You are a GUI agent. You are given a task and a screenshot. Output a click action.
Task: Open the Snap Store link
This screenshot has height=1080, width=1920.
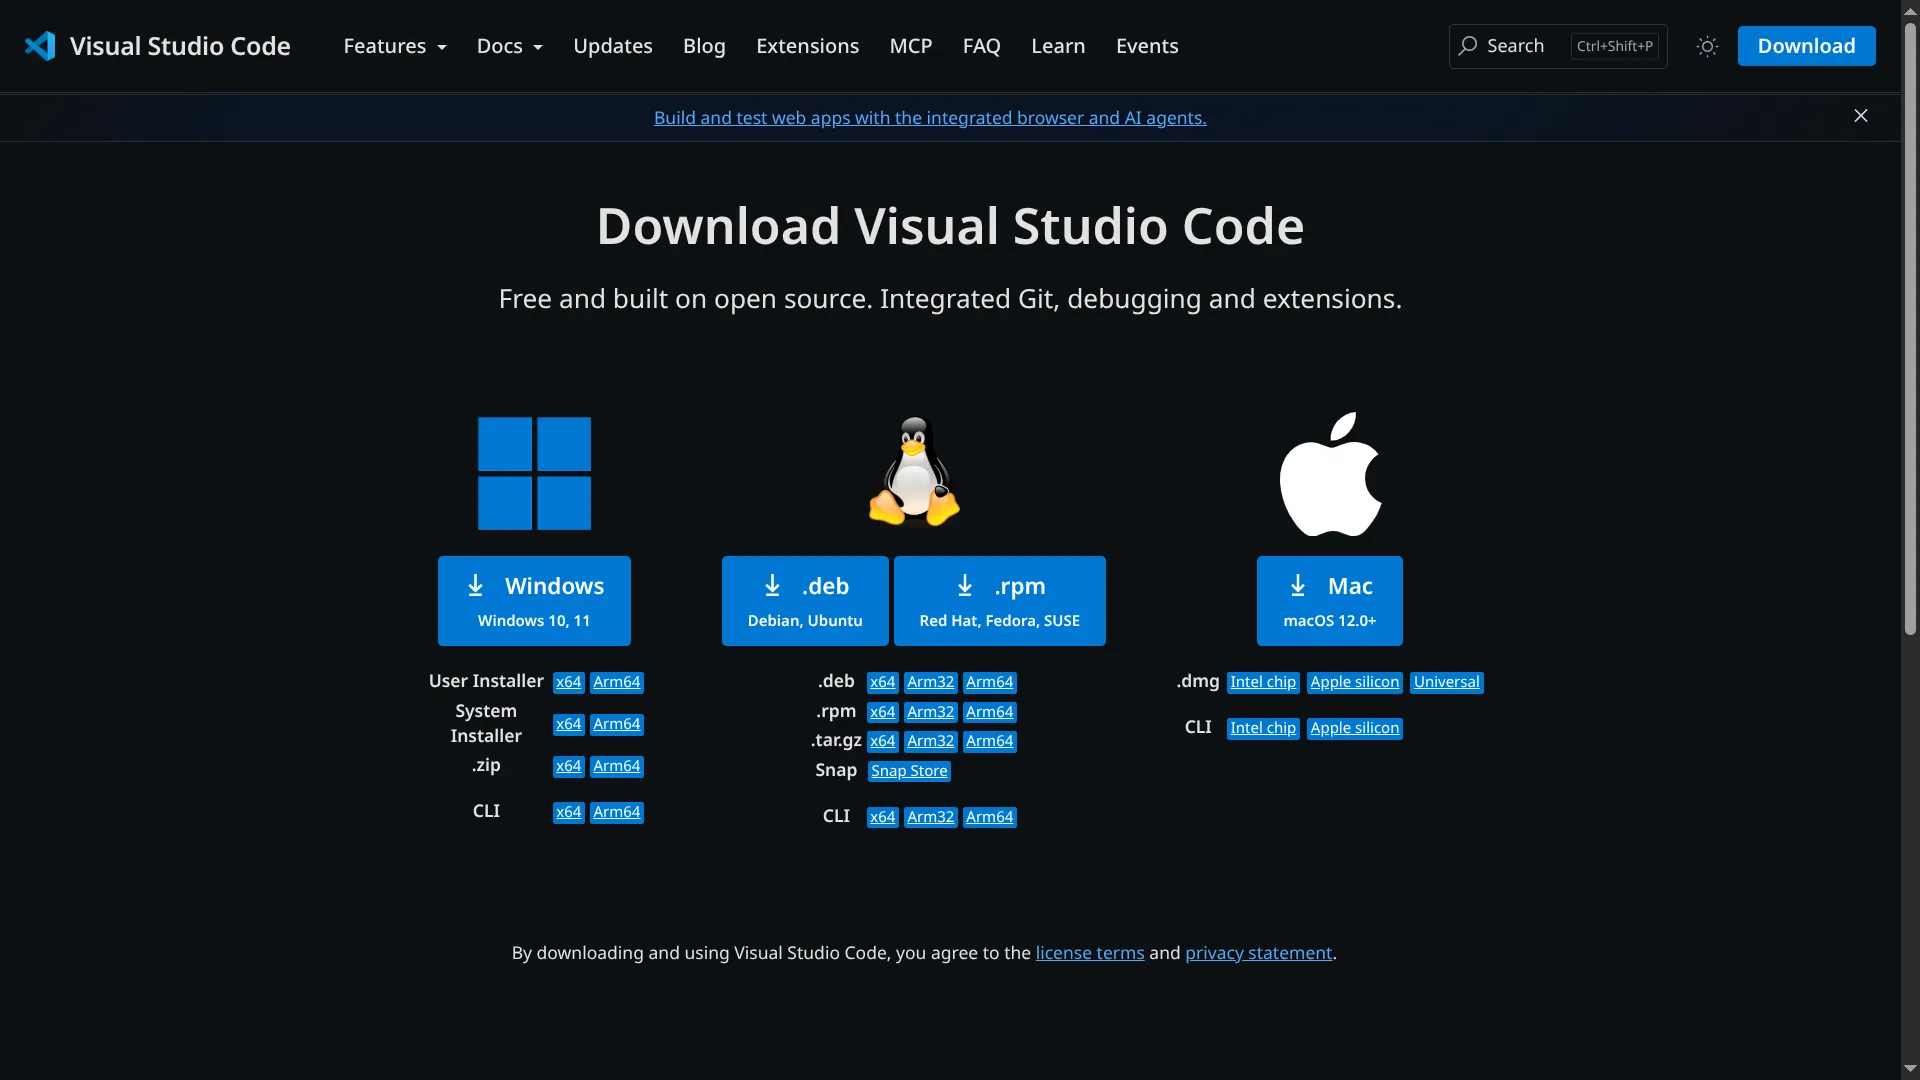909,771
